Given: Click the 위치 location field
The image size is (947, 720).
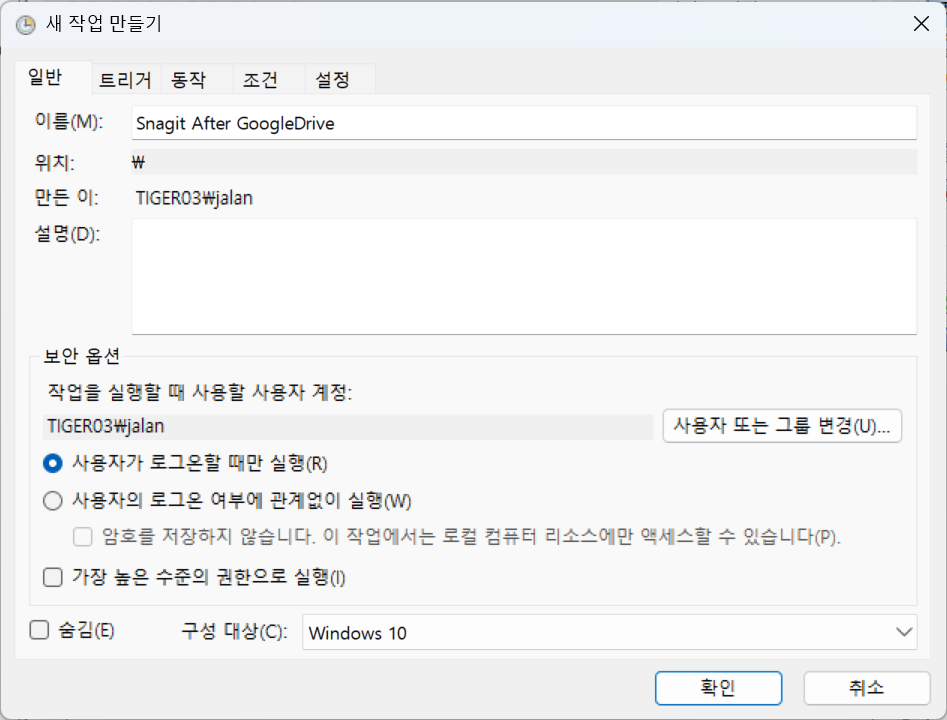Looking at the screenshot, I should coord(524,161).
